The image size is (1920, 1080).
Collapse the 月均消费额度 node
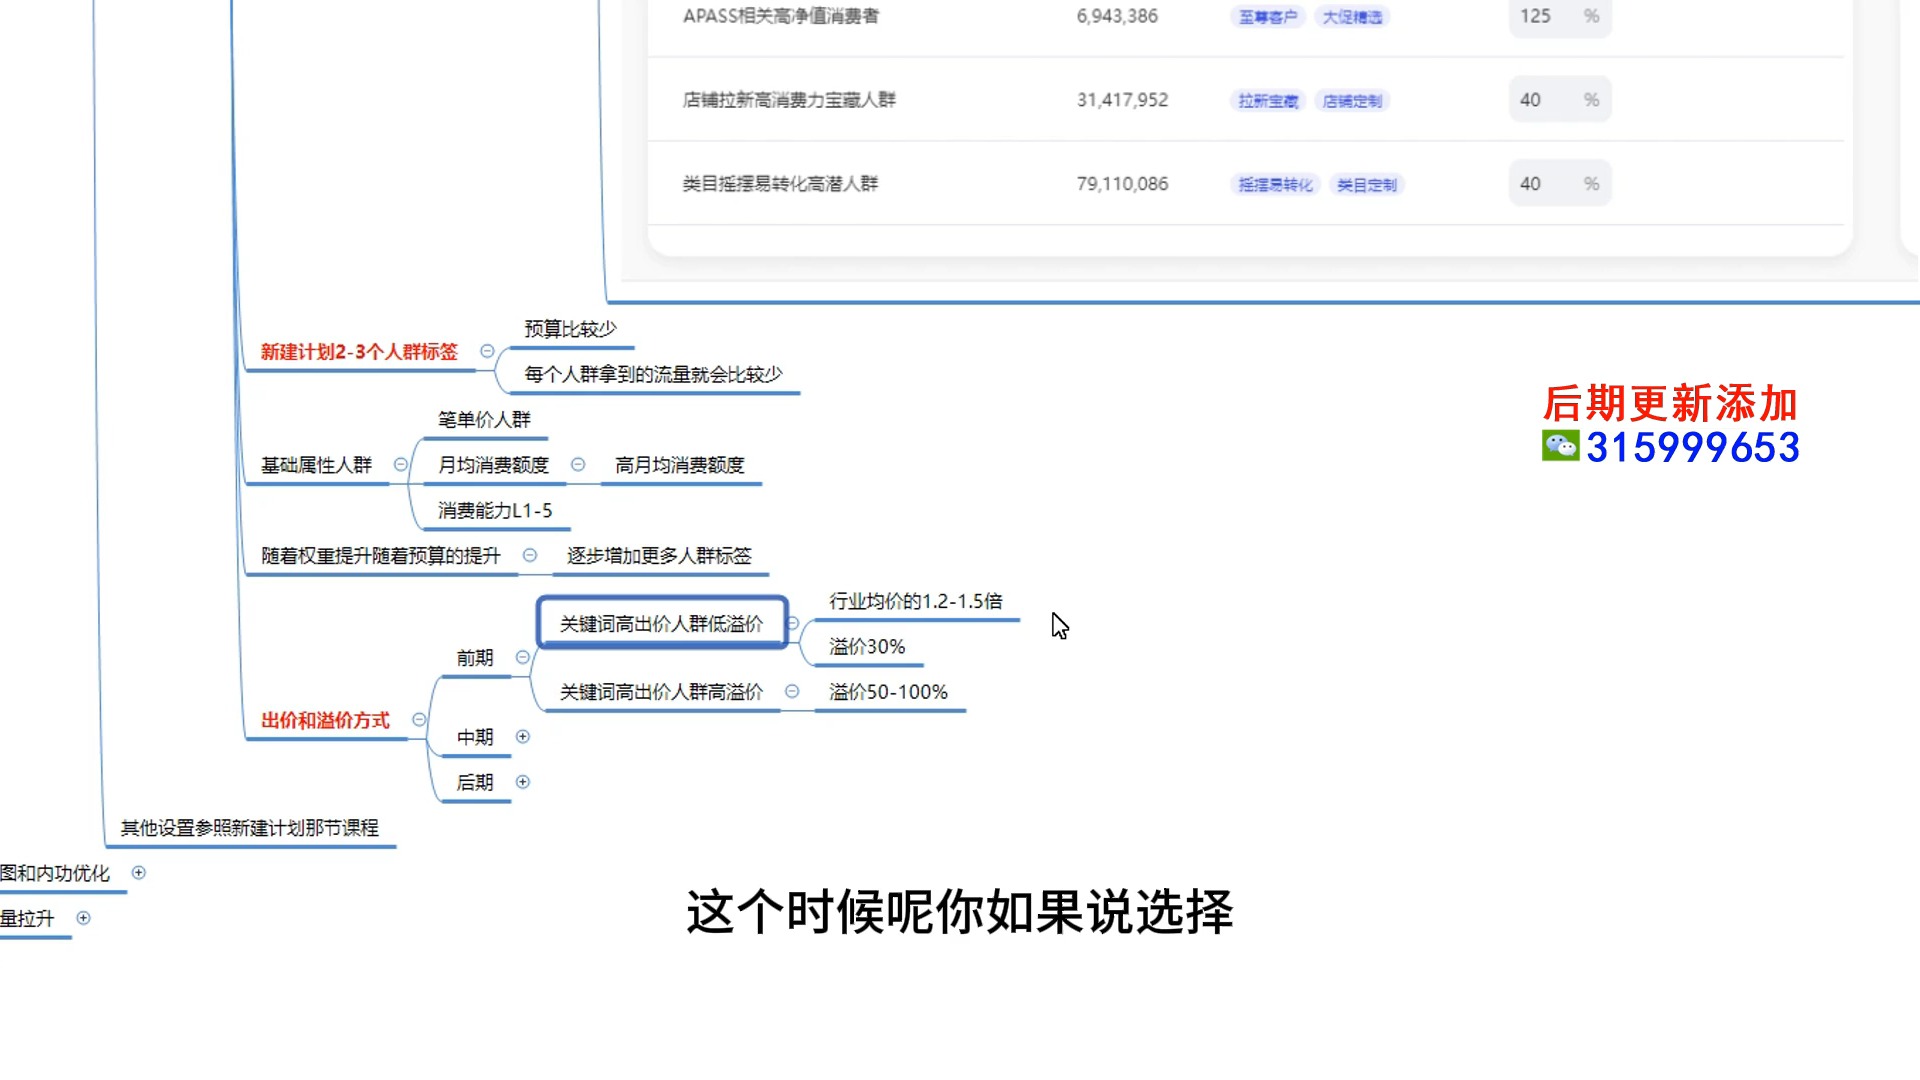pos(578,465)
